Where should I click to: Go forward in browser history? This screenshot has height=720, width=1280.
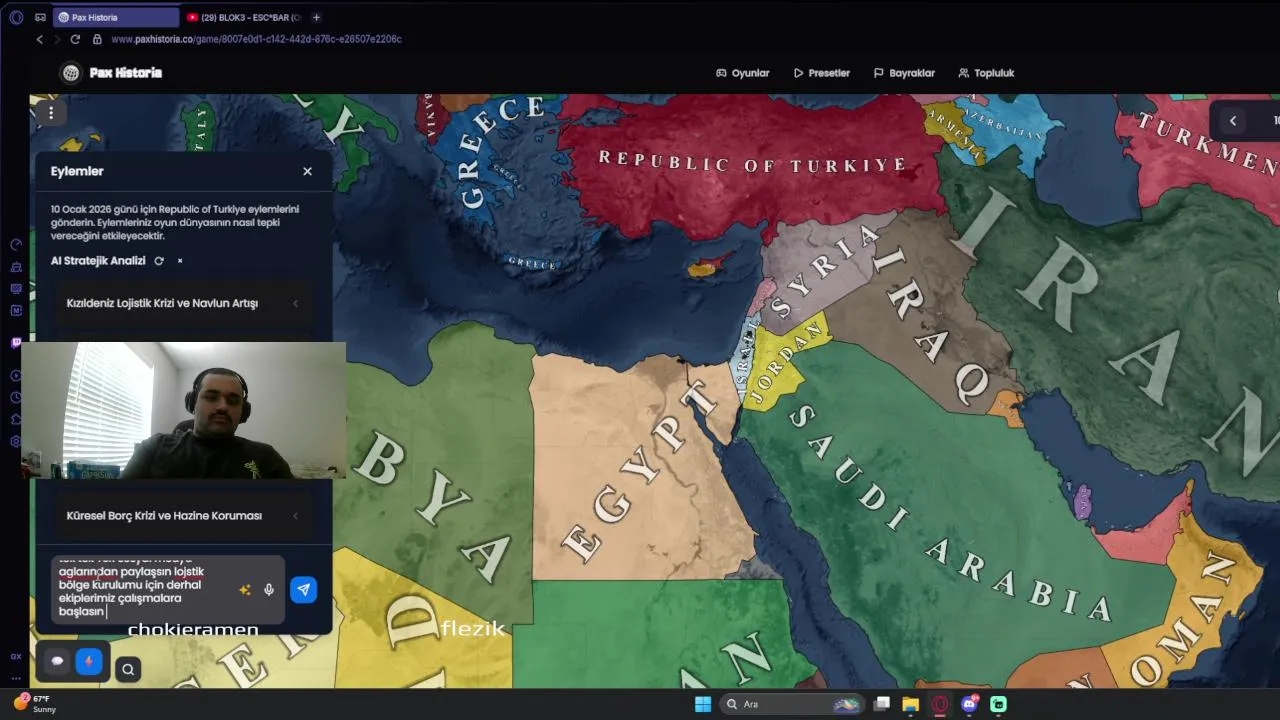pyautogui.click(x=57, y=39)
